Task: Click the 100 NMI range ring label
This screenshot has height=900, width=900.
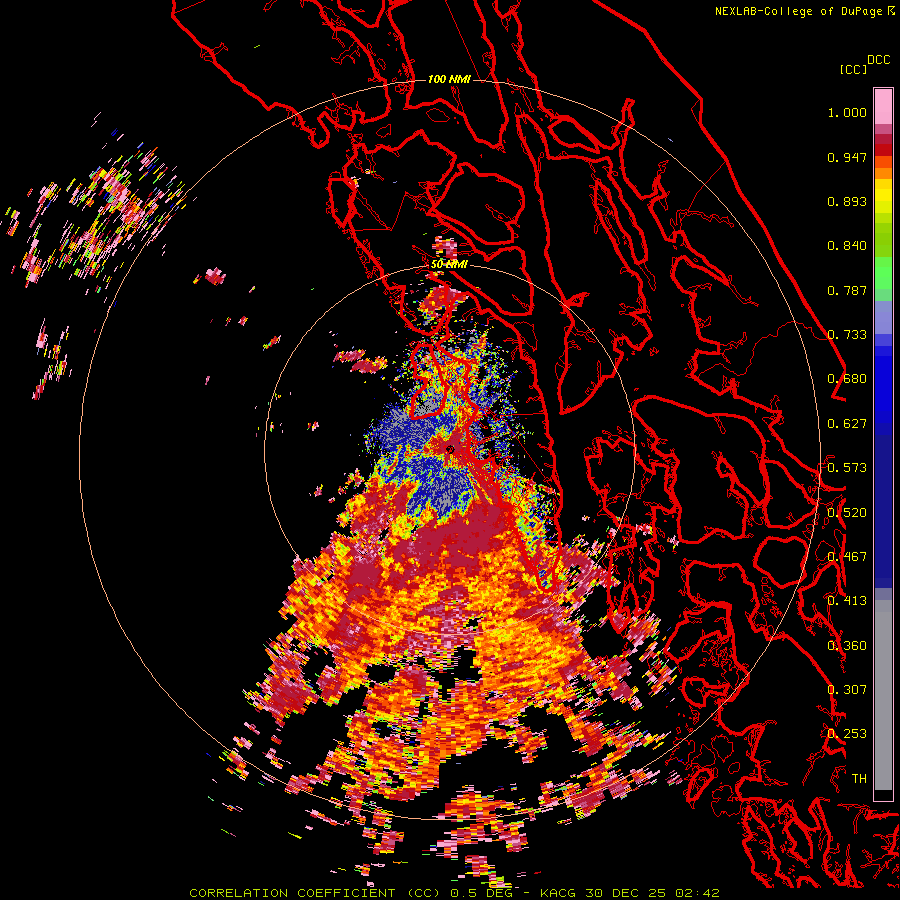Action: (449, 79)
